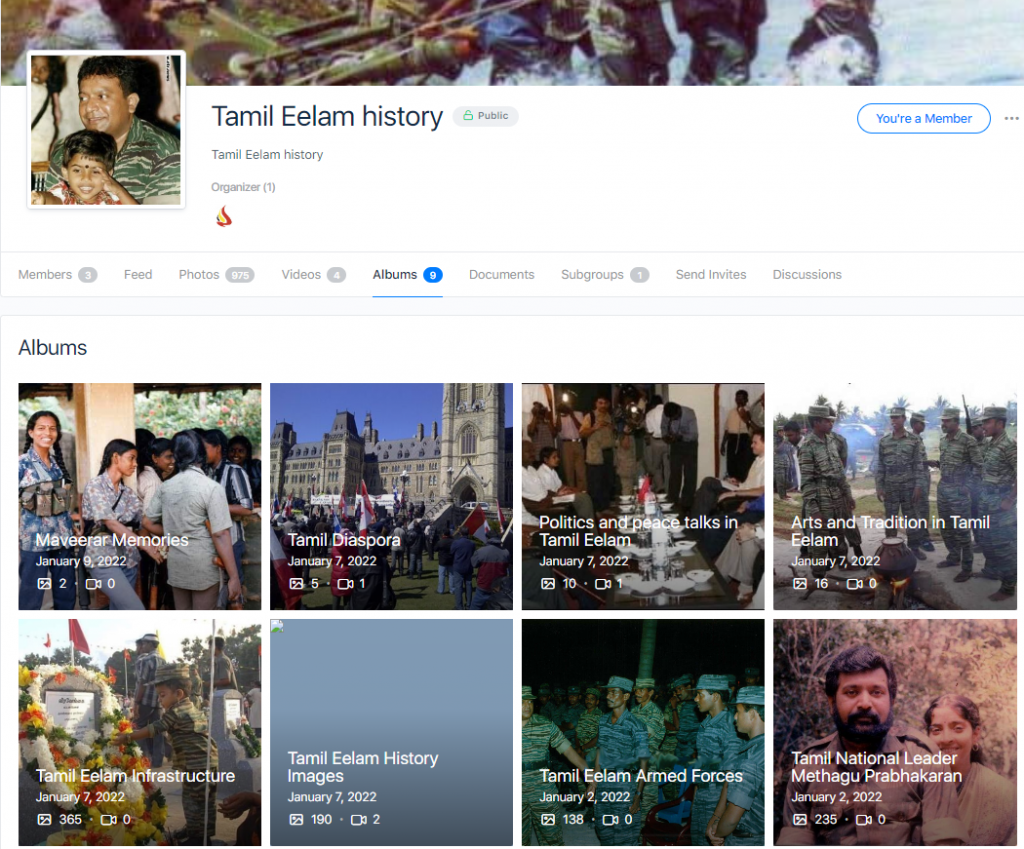Click the organizer flame avatar icon

pos(224,216)
